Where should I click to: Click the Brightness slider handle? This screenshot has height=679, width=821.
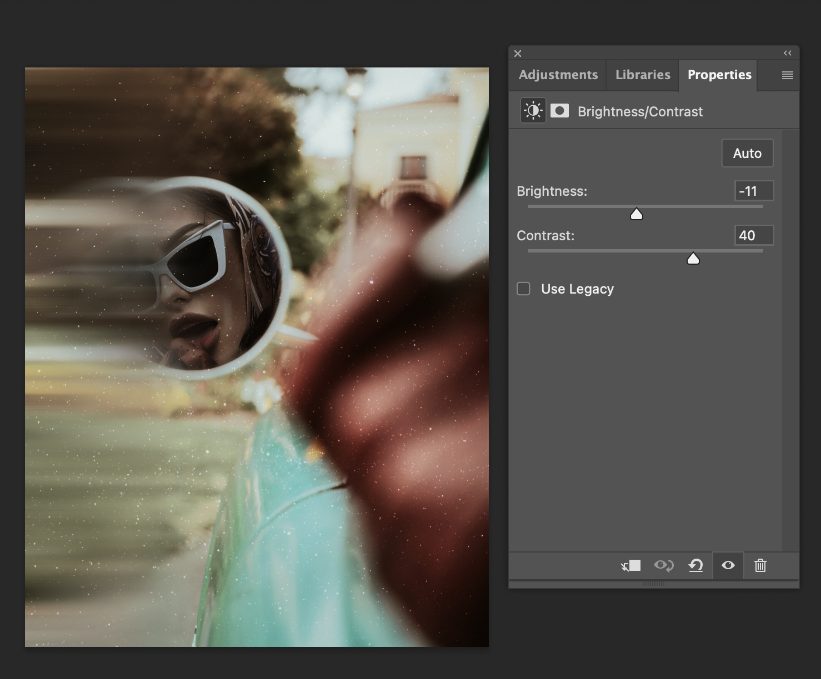click(x=636, y=214)
